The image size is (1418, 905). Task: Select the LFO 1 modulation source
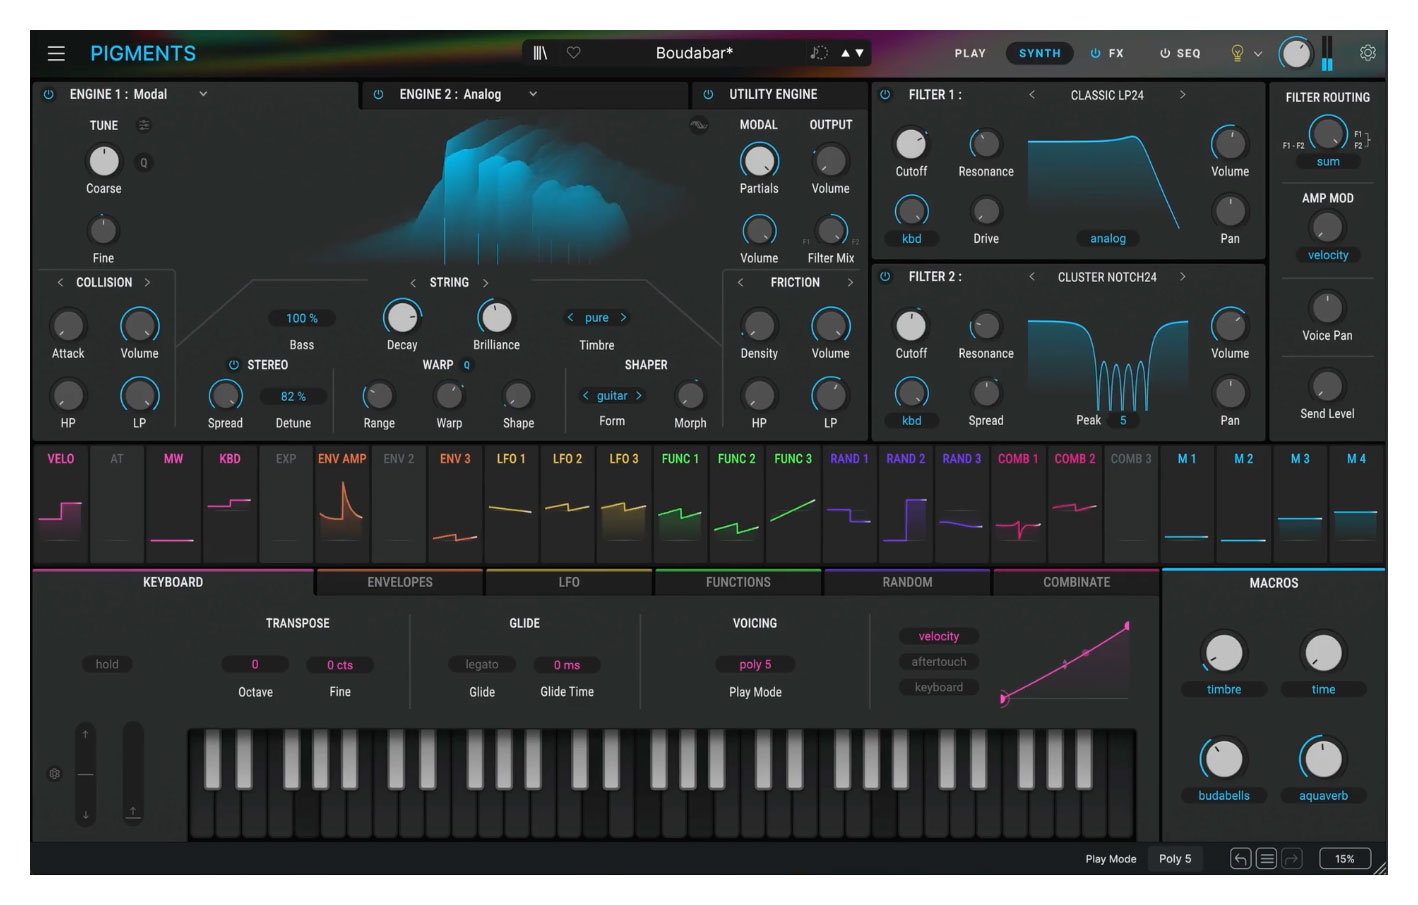coord(510,505)
